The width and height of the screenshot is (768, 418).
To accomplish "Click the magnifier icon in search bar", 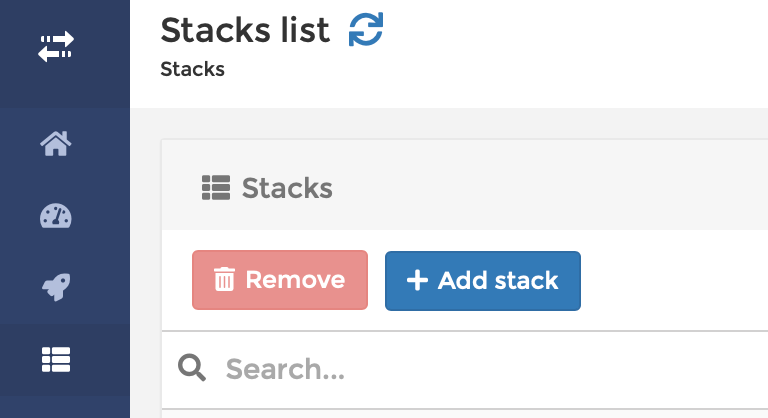I will tap(192, 368).
